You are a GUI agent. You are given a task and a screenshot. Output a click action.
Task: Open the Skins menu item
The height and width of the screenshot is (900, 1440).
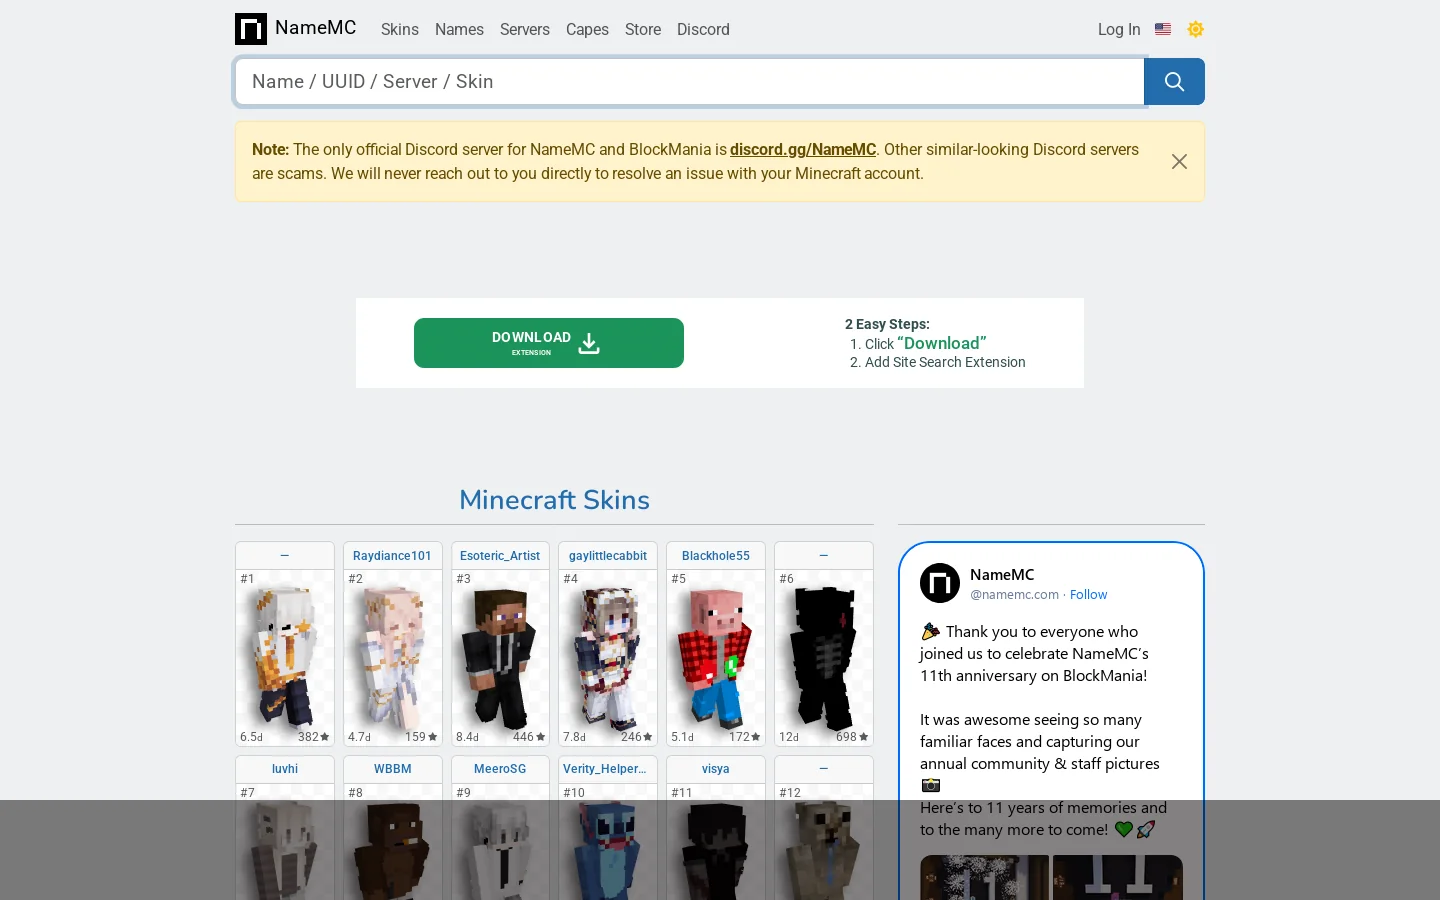click(x=400, y=30)
